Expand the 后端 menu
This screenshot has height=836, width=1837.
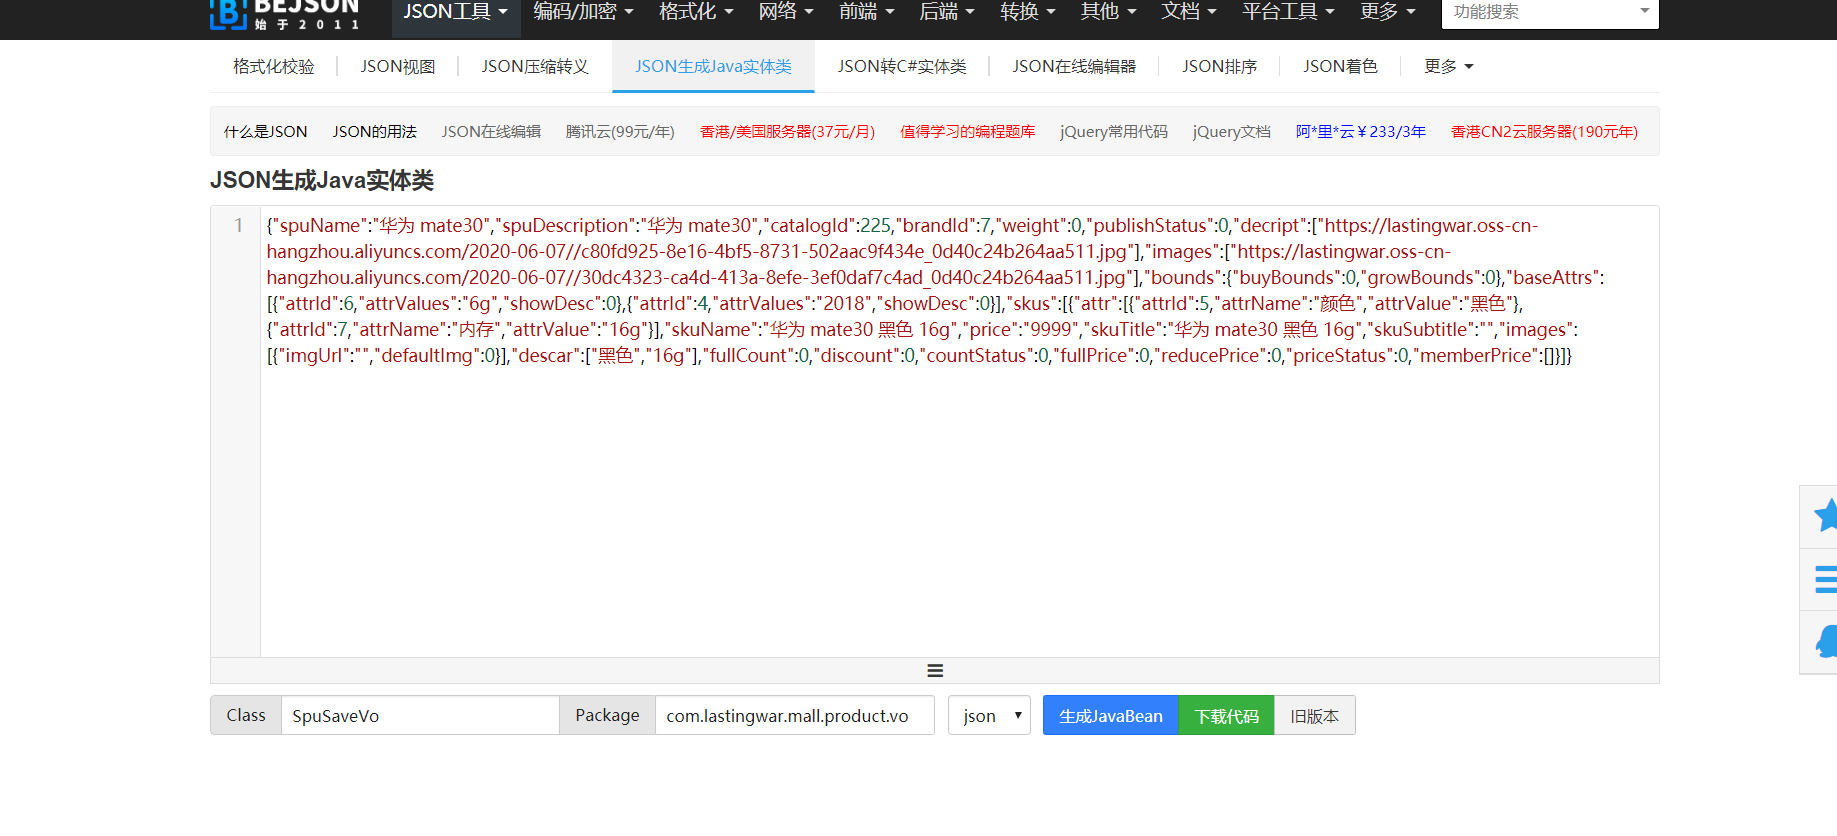(946, 12)
